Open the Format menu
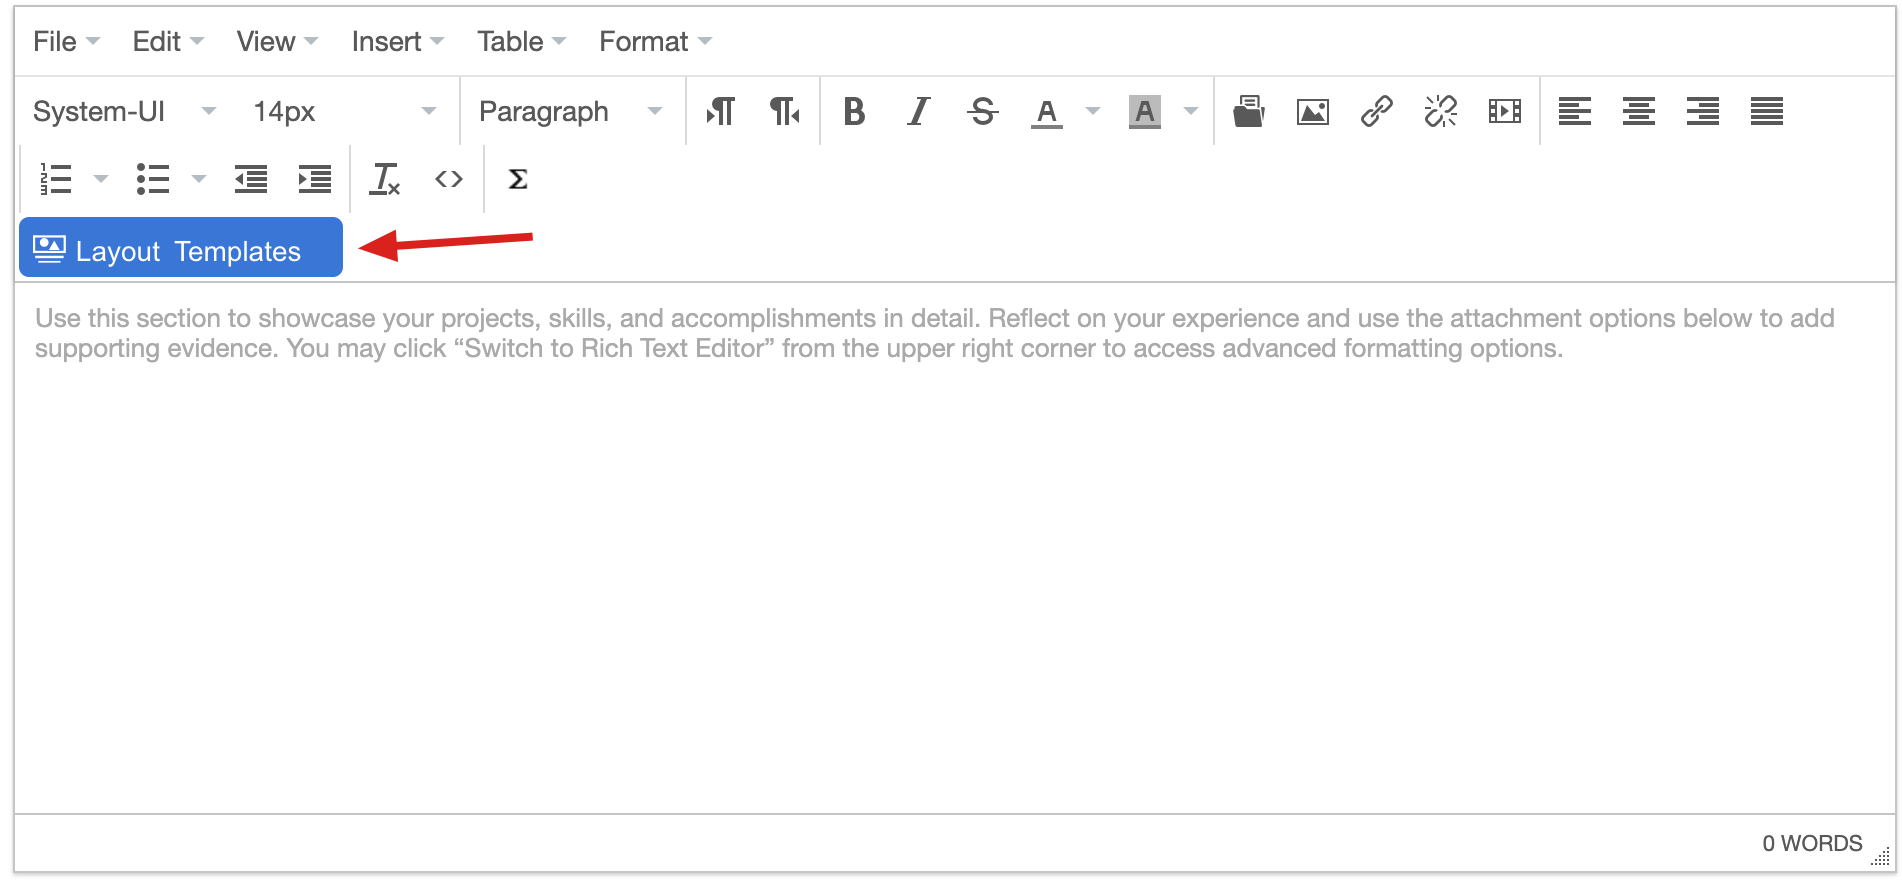The image size is (1902, 880). click(655, 42)
